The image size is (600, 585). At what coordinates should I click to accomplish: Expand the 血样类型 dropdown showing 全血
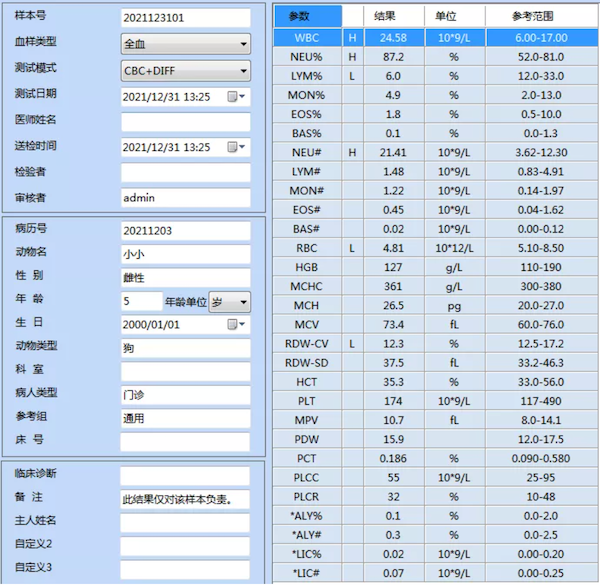click(x=186, y=44)
